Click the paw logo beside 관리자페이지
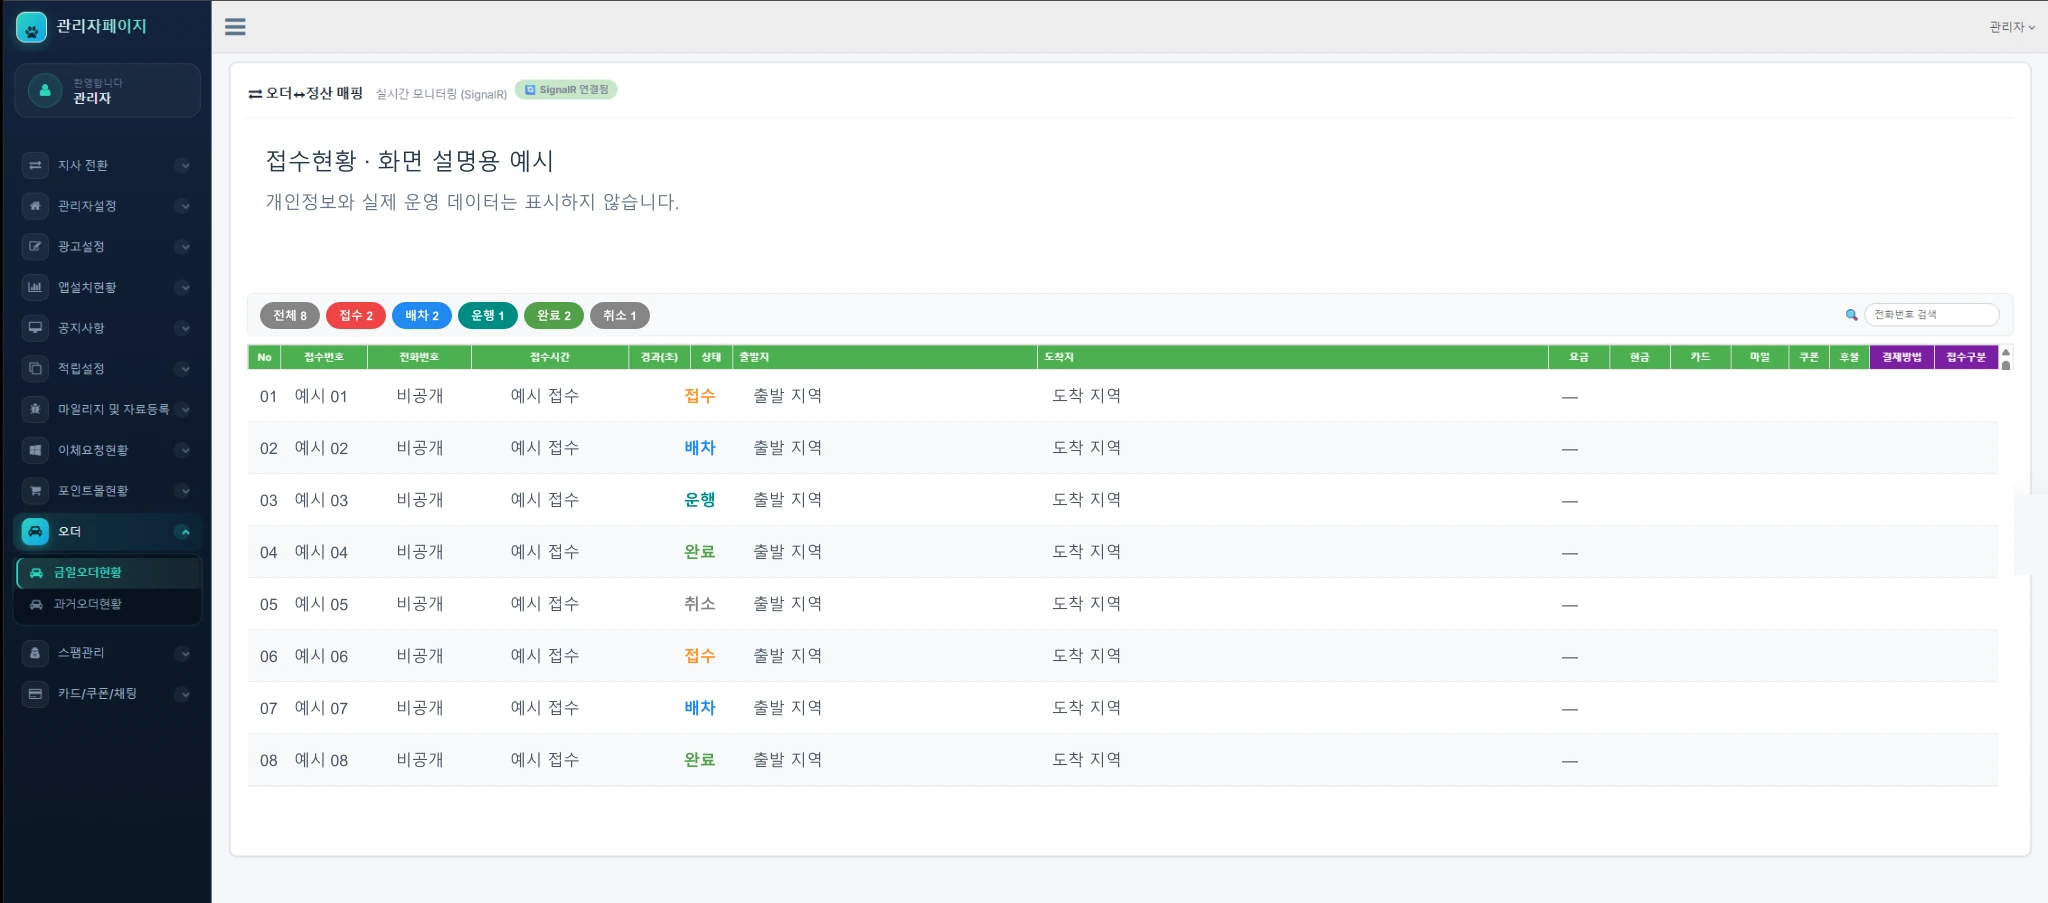 [x=32, y=27]
